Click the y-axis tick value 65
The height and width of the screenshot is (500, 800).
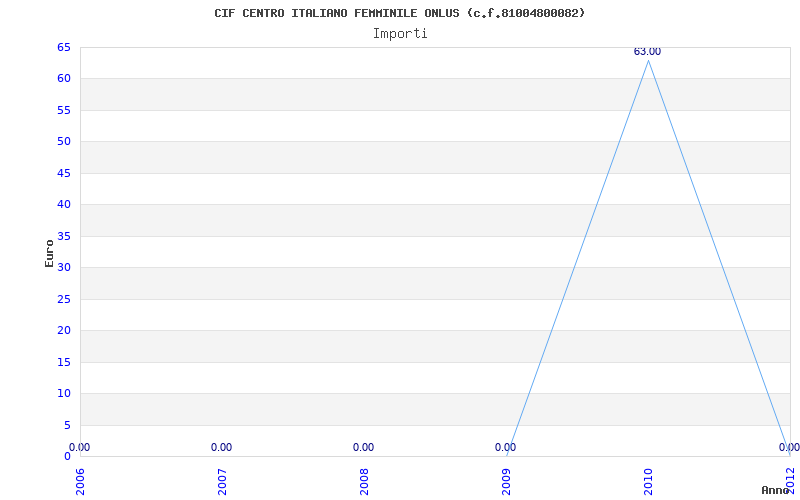64,47
